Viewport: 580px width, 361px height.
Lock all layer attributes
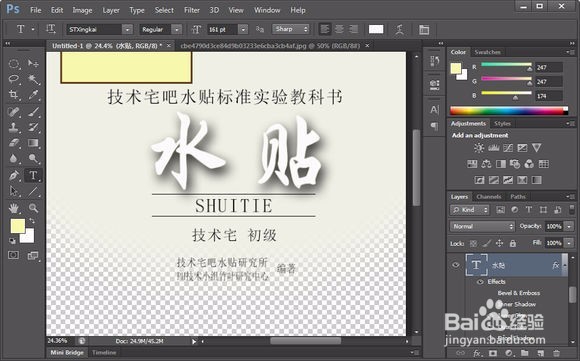point(513,243)
